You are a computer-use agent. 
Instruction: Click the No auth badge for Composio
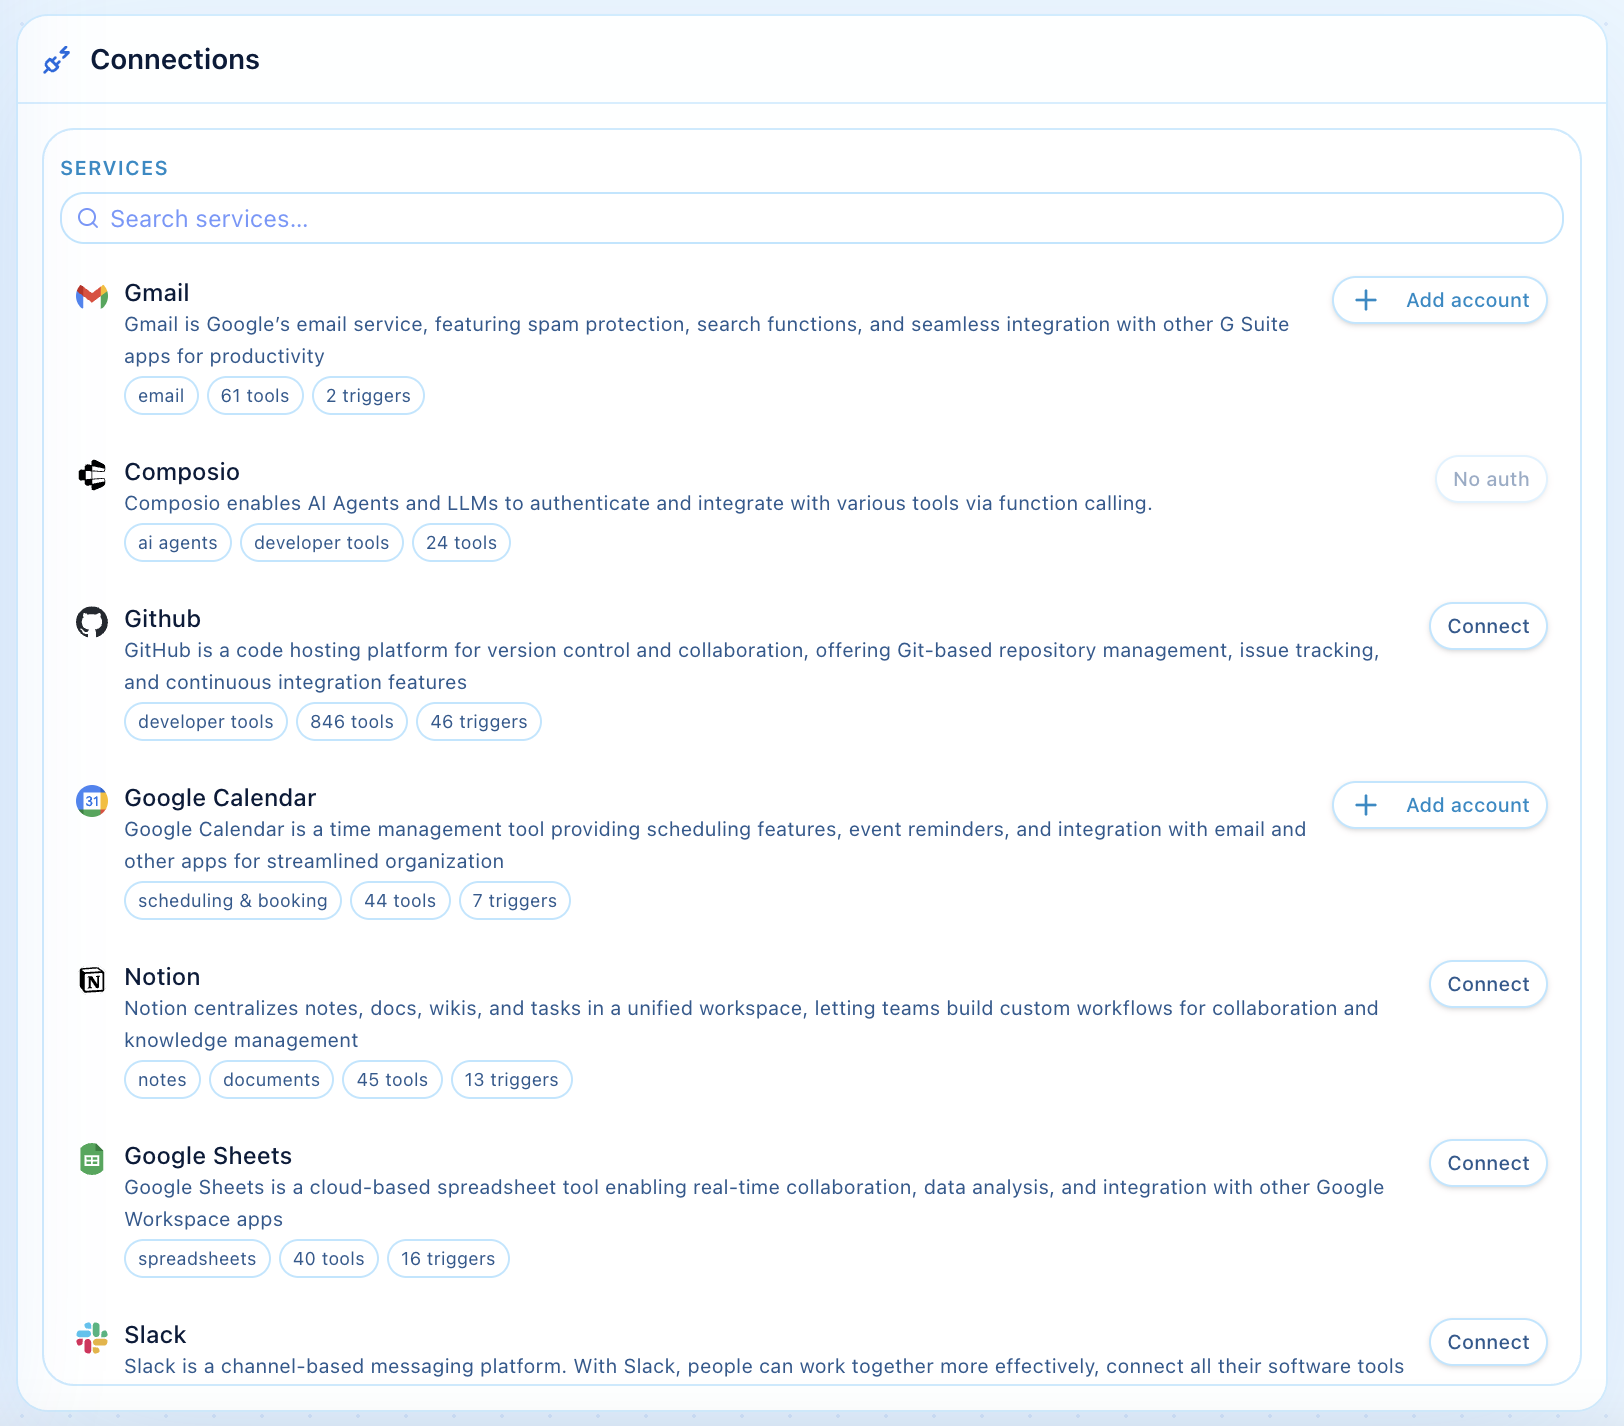coord(1491,479)
